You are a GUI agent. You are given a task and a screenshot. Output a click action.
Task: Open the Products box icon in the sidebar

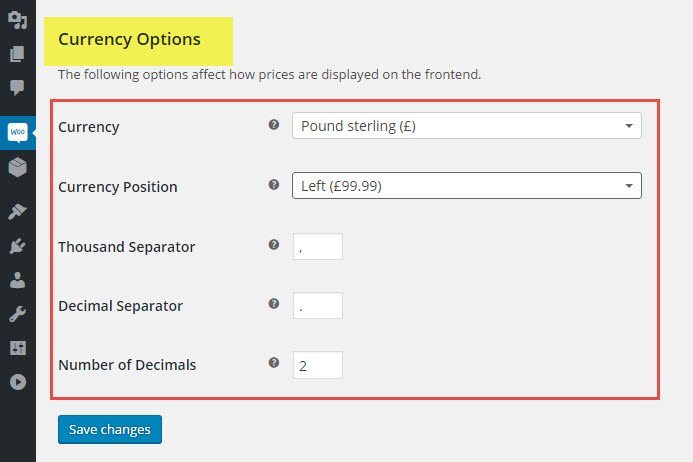pos(18,167)
